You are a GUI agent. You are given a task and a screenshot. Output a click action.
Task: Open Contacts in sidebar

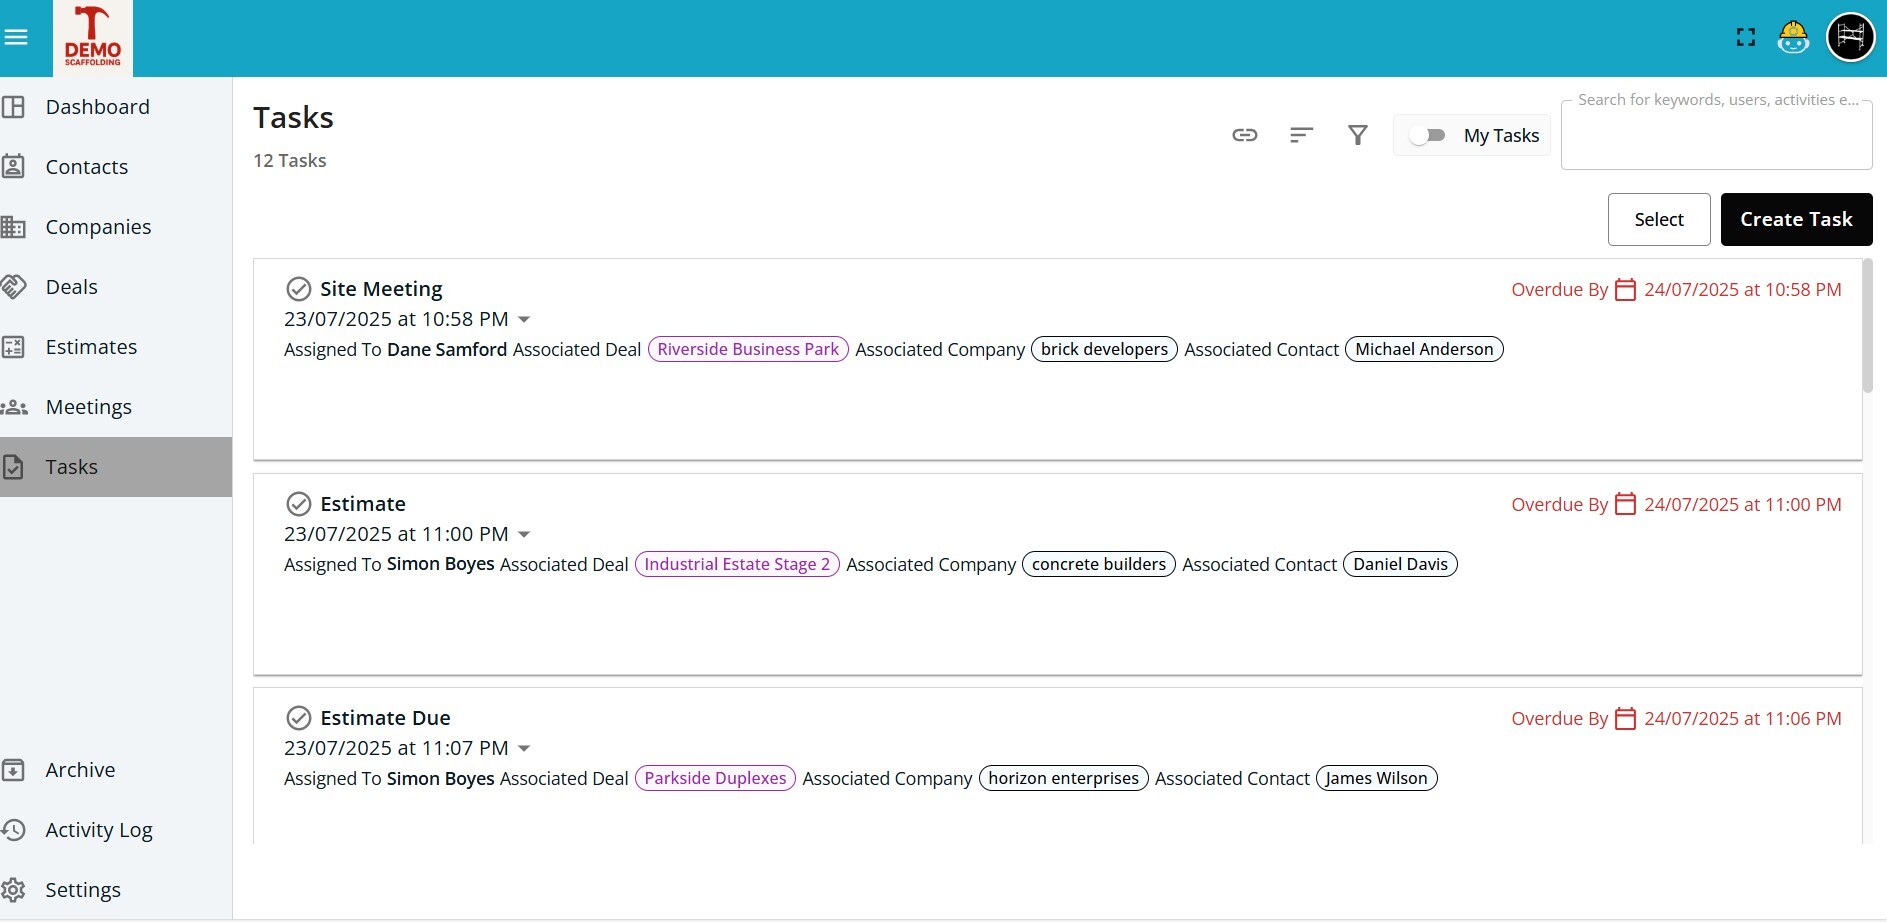point(116,167)
